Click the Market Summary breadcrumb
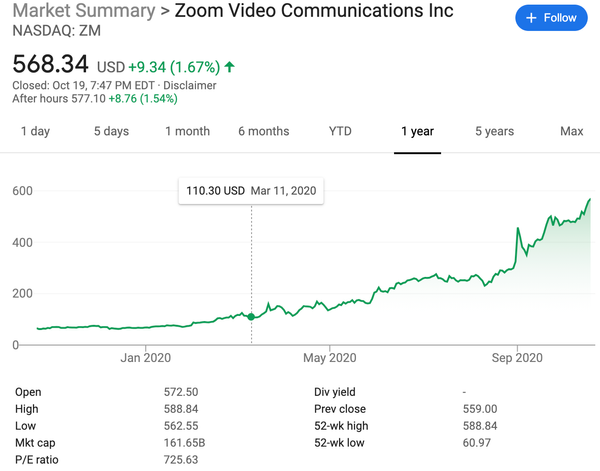The height and width of the screenshot is (471, 600). click(84, 10)
